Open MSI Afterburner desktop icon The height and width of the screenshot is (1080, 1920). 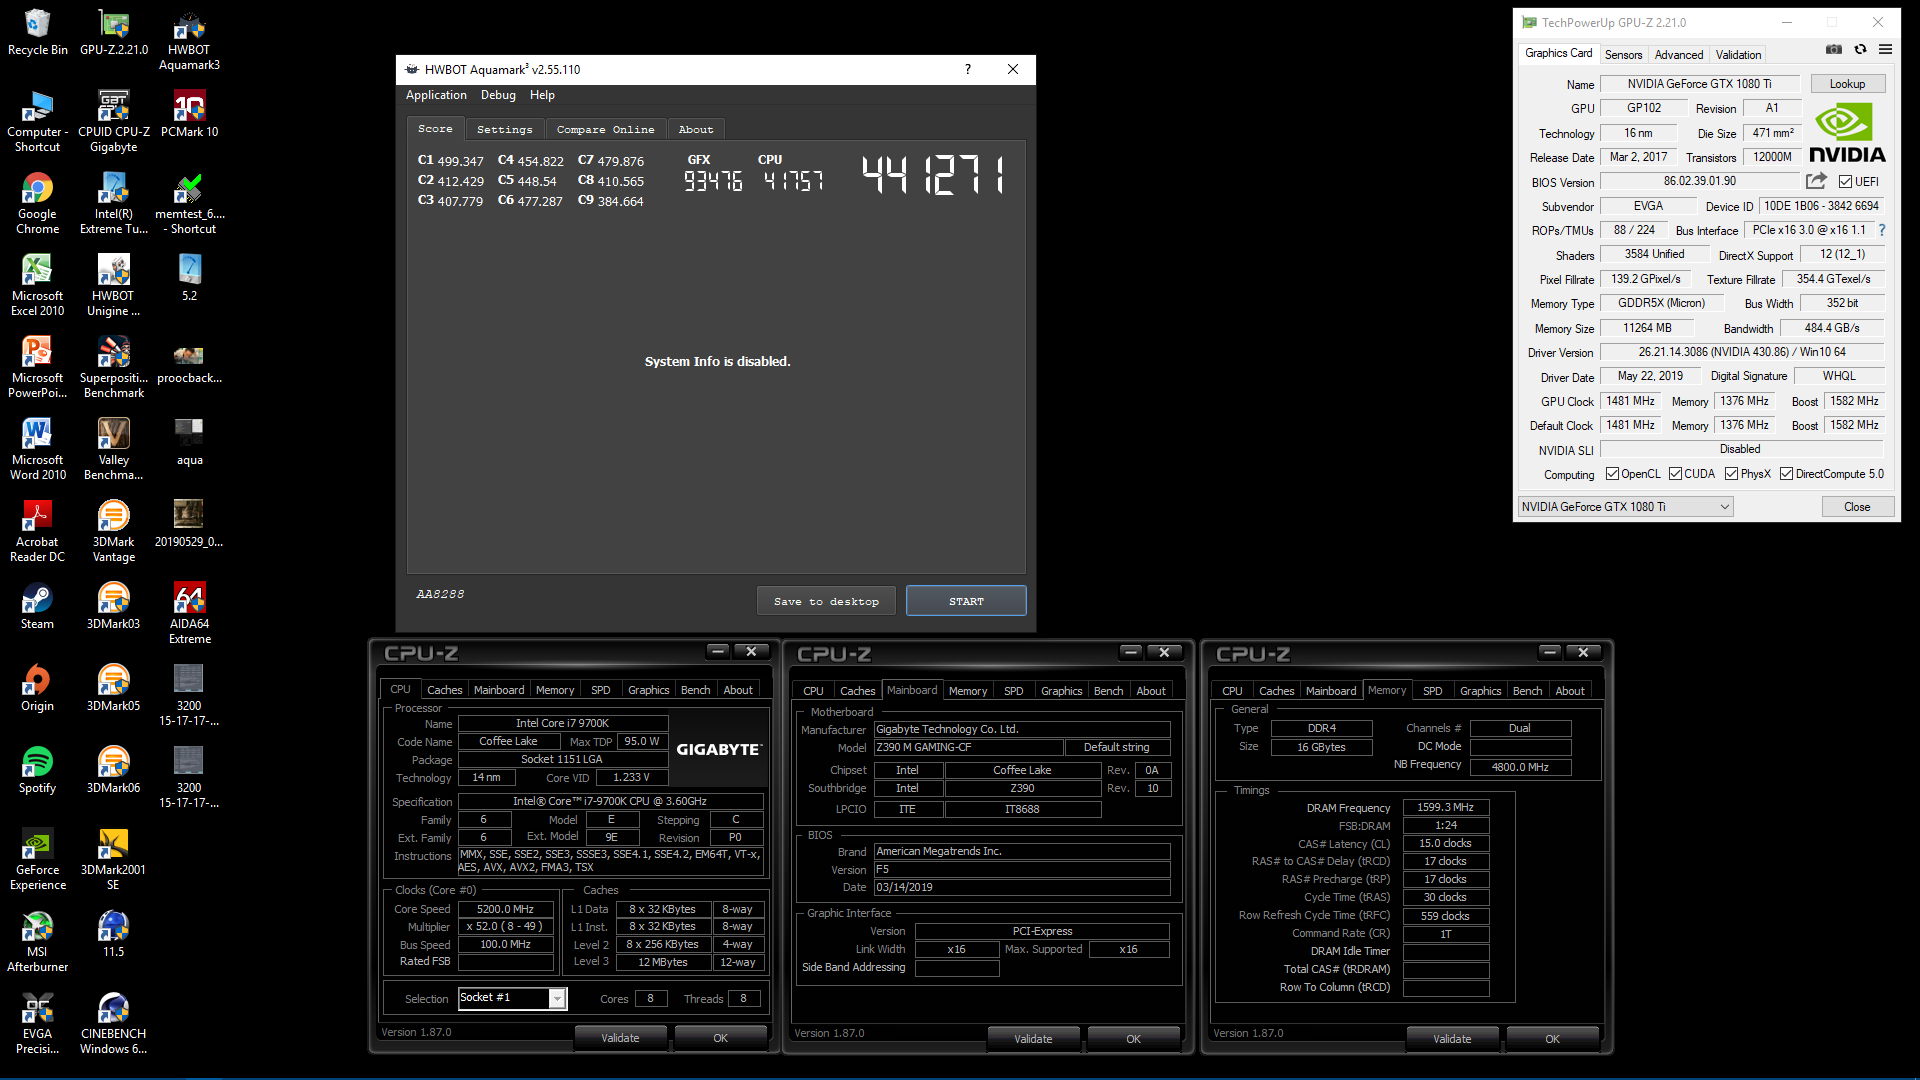[x=37, y=943]
